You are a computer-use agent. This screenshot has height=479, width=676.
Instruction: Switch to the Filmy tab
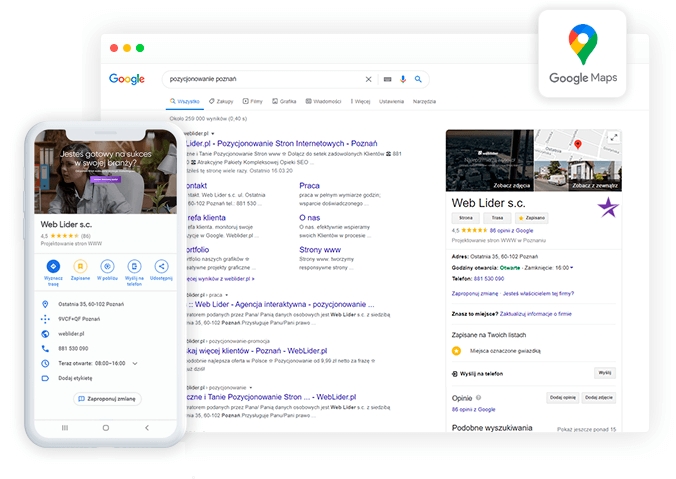click(x=253, y=101)
